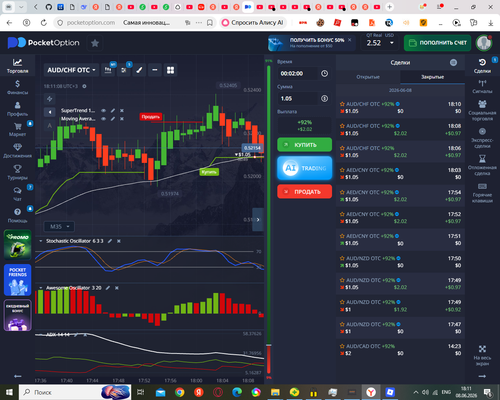Open the Маркет cart icon
This screenshot has height=400, width=500.
[x=17, y=129]
